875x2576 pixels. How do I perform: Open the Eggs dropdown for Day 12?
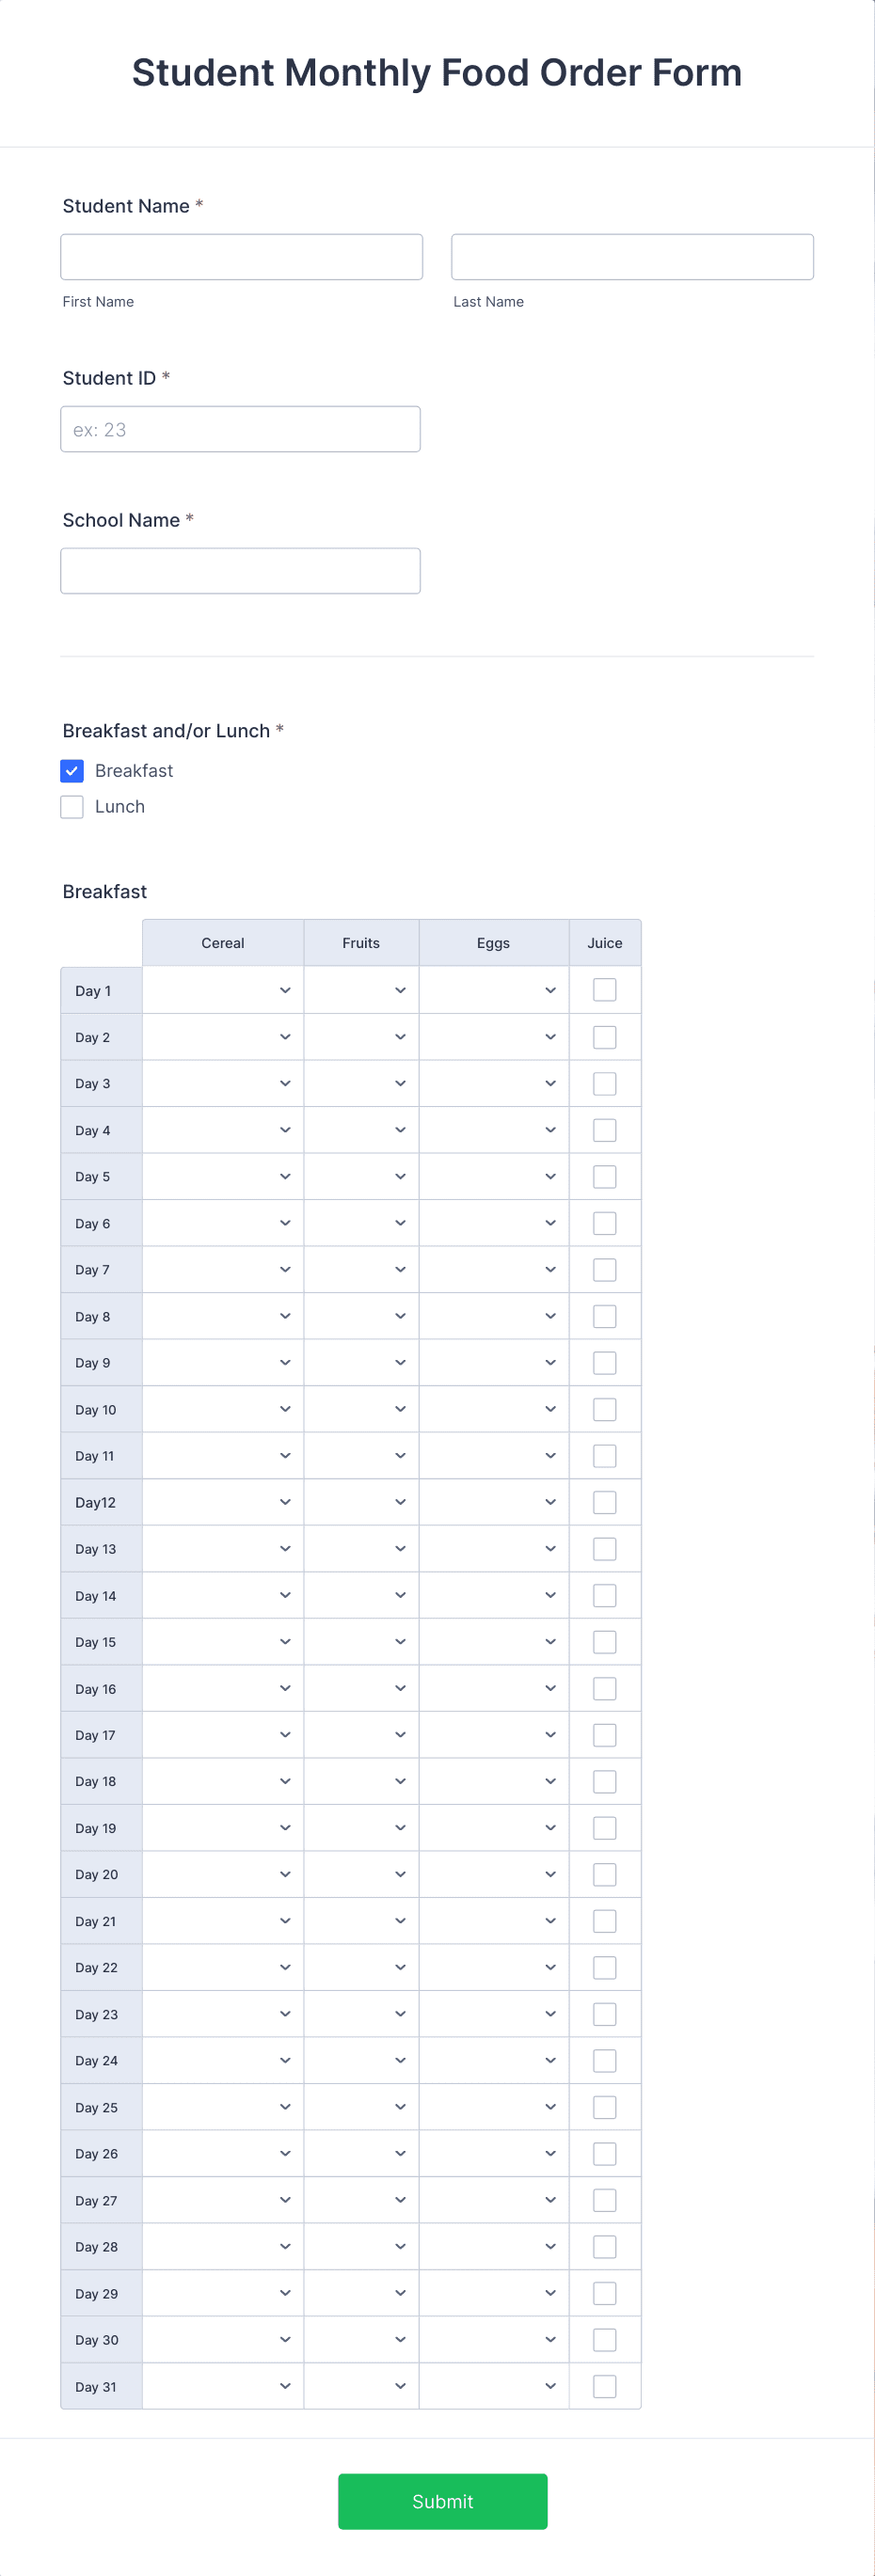coord(493,1501)
